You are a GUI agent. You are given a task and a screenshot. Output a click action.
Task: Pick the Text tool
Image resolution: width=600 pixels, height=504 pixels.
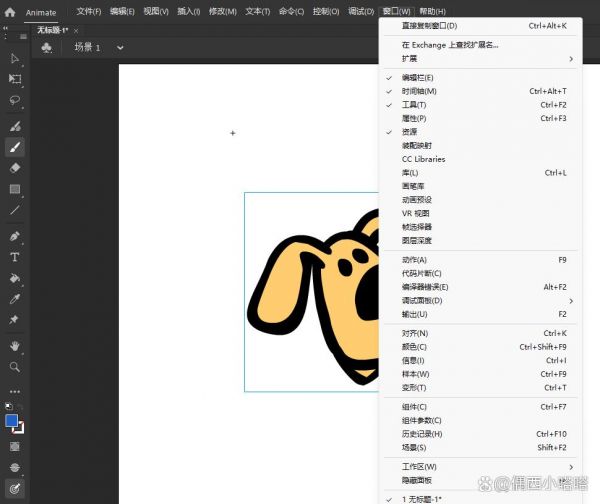pyautogui.click(x=15, y=257)
